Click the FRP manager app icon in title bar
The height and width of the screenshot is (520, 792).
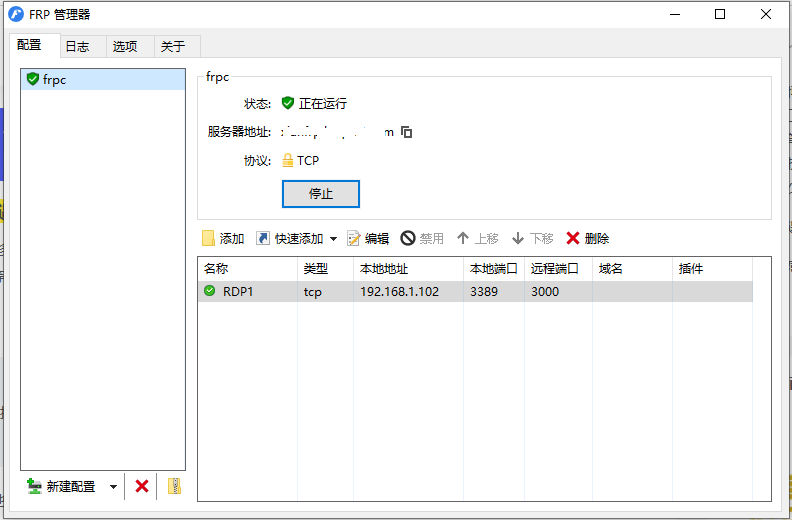(x=16, y=14)
